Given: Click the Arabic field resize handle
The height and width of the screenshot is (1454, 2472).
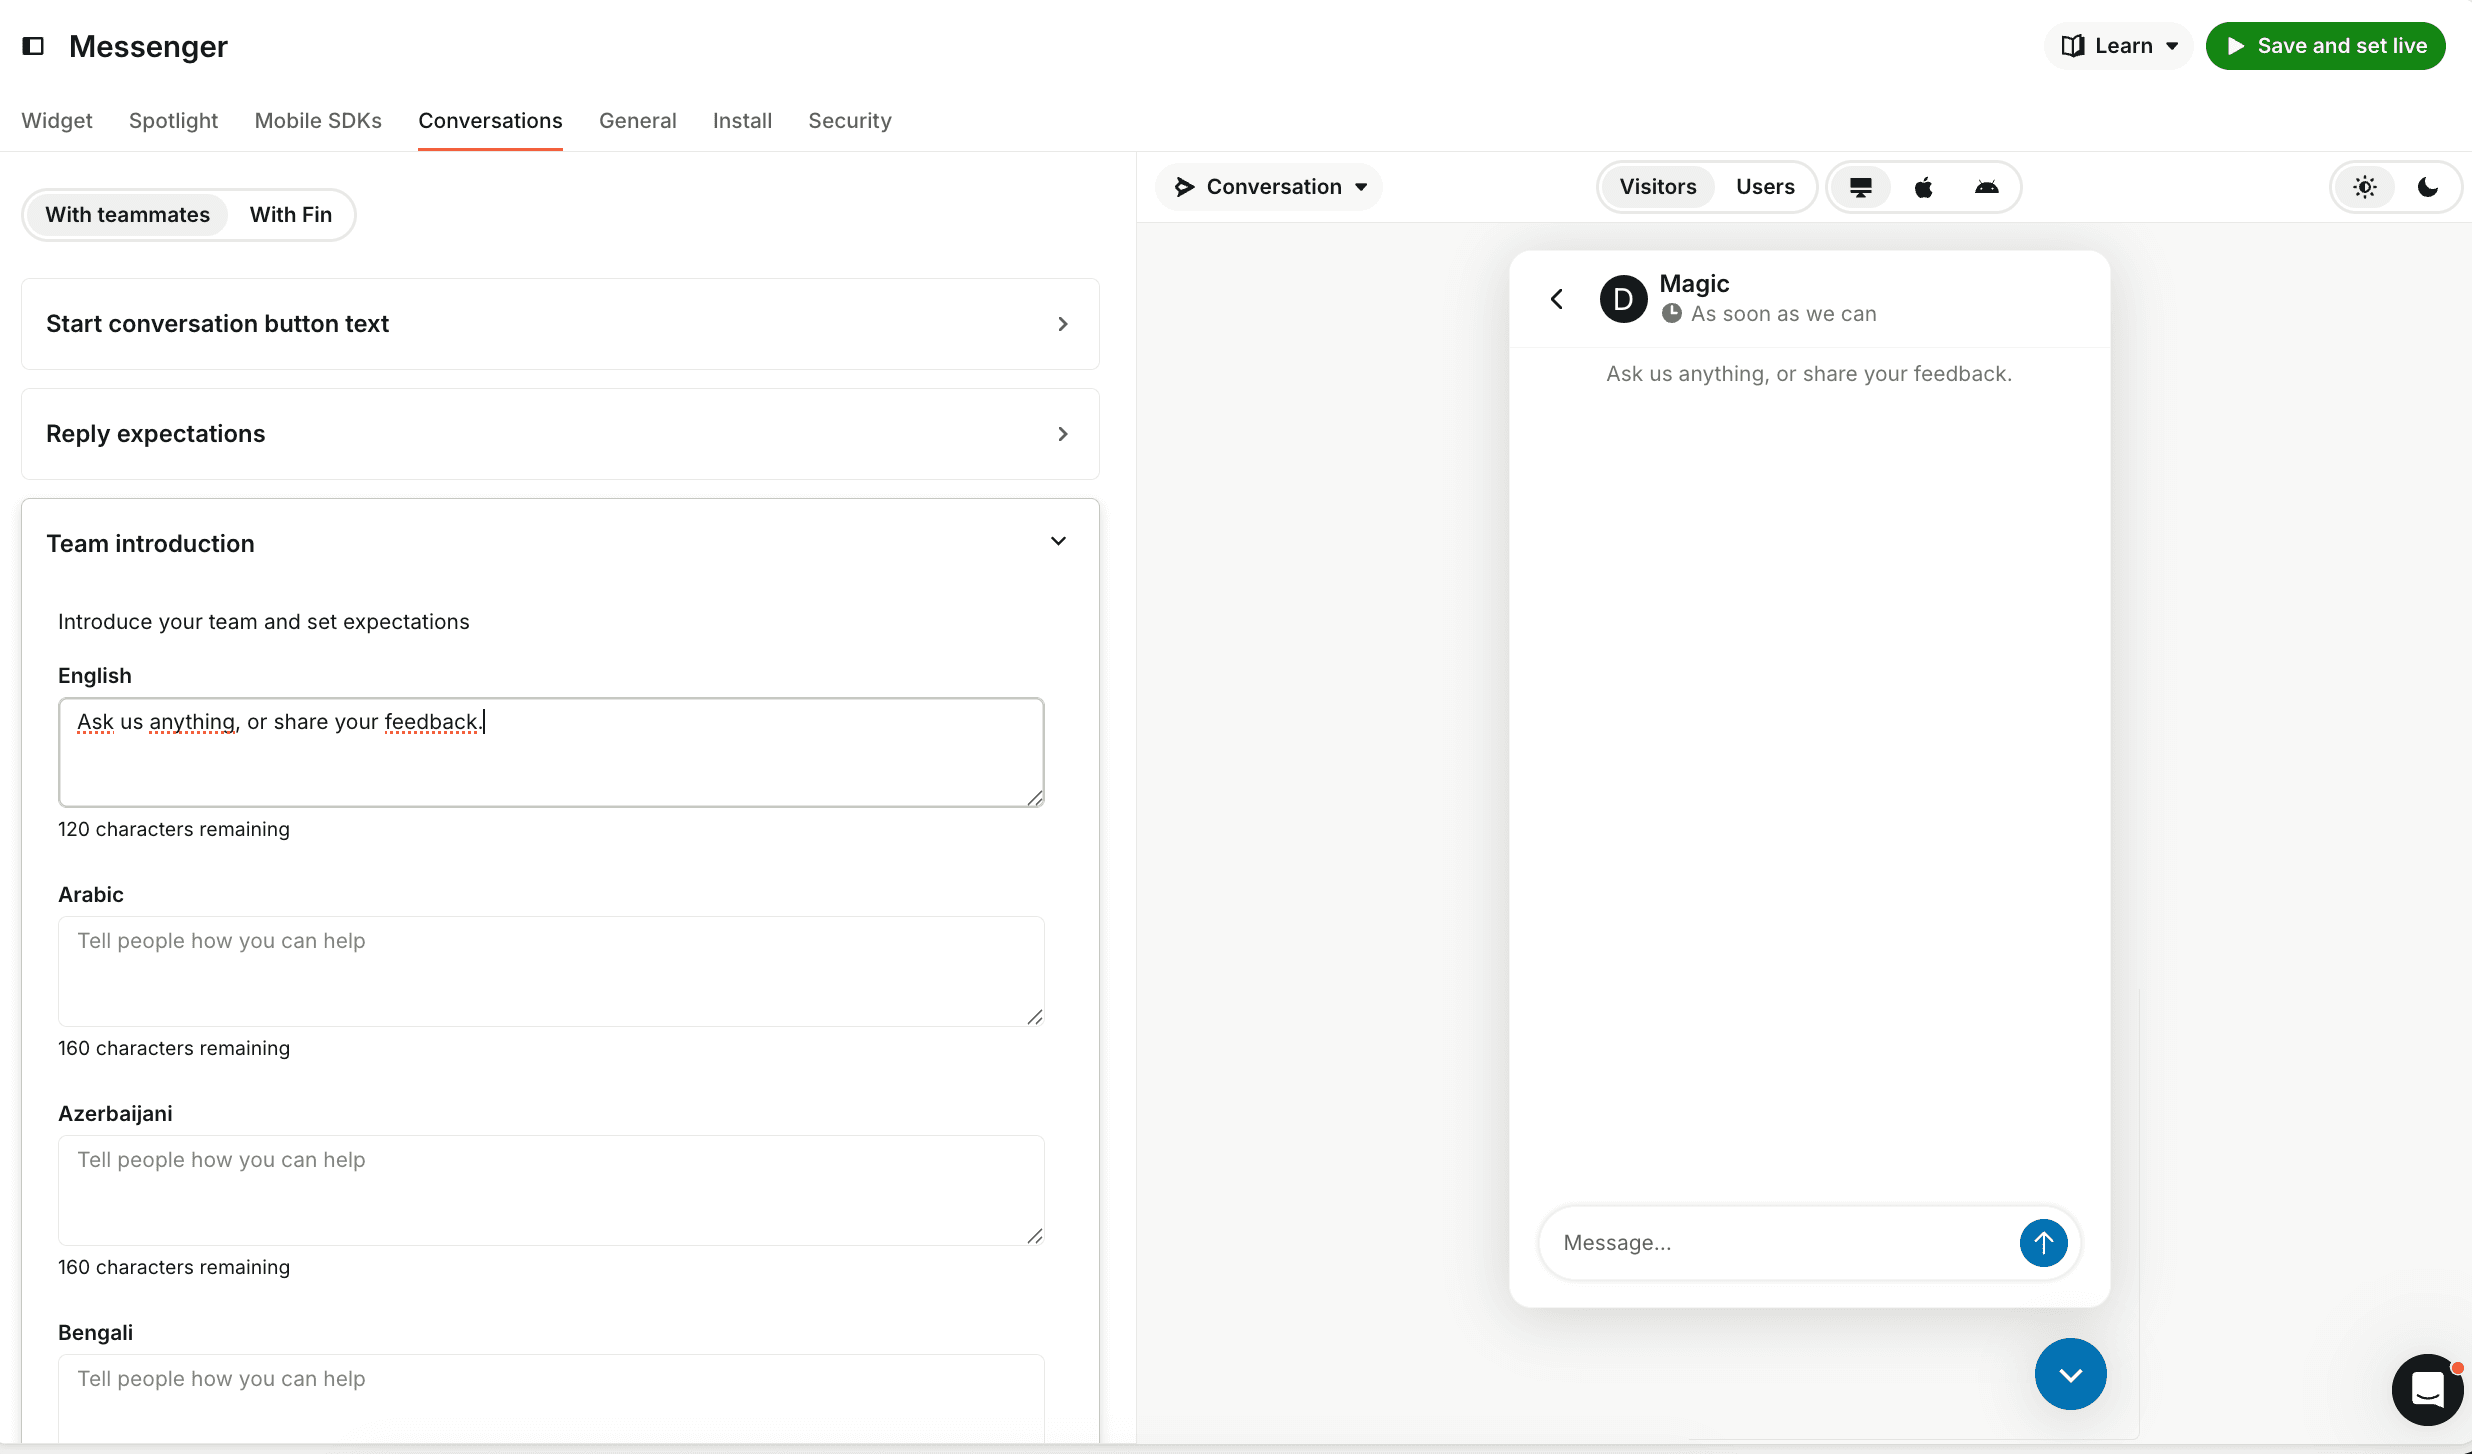Looking at the screenshot, I should (x=1035, y=1016).
